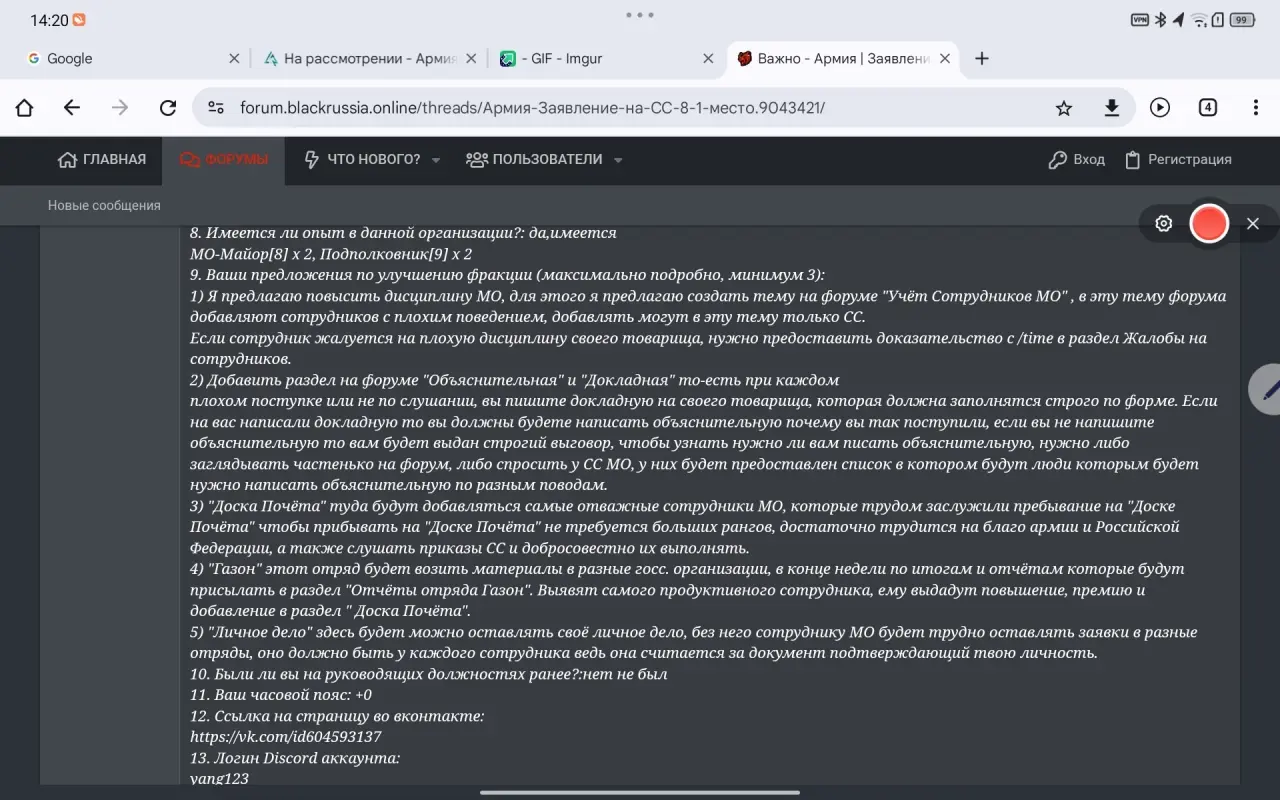Screen dimensions: 1280x800
Task: Click the media play button in toolbar
Action: (1160, 108)
